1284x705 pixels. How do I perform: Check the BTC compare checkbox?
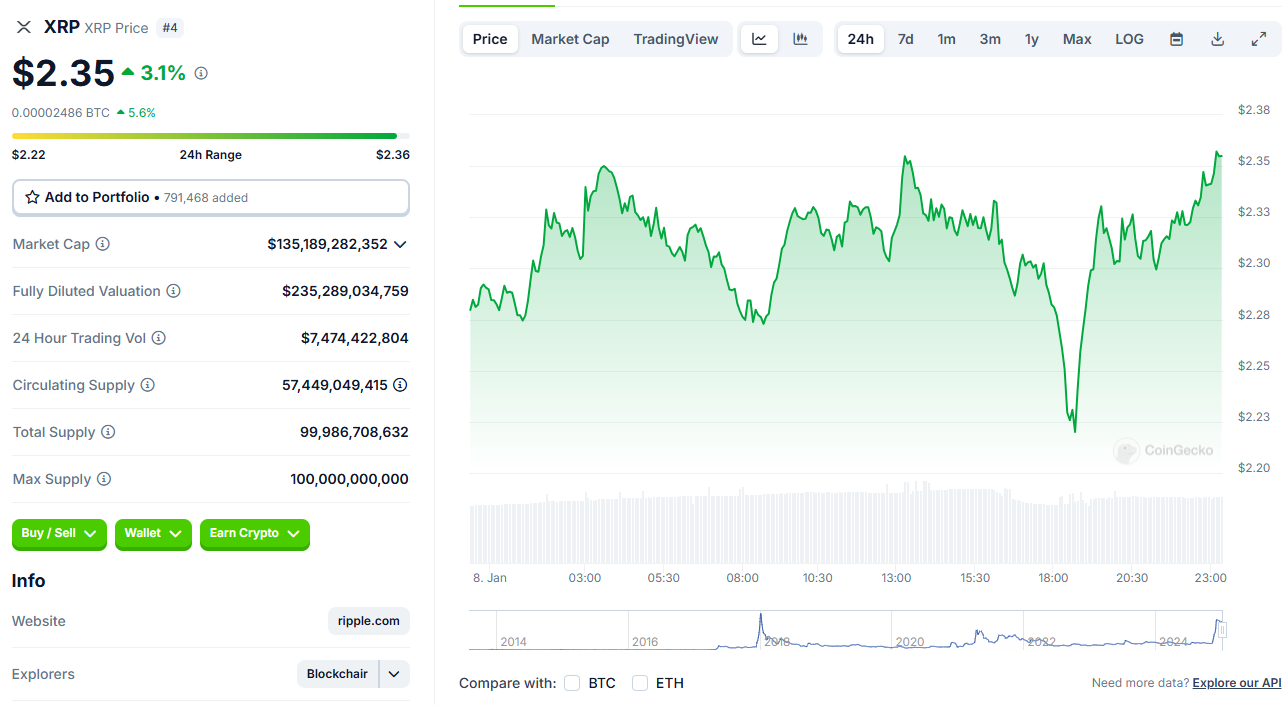[572, 683]
